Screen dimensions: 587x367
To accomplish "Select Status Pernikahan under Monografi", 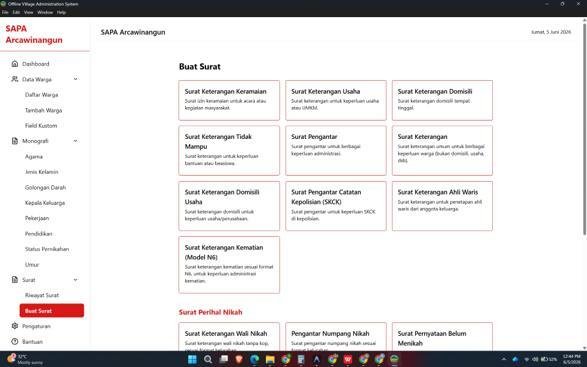I will [47, 249].
